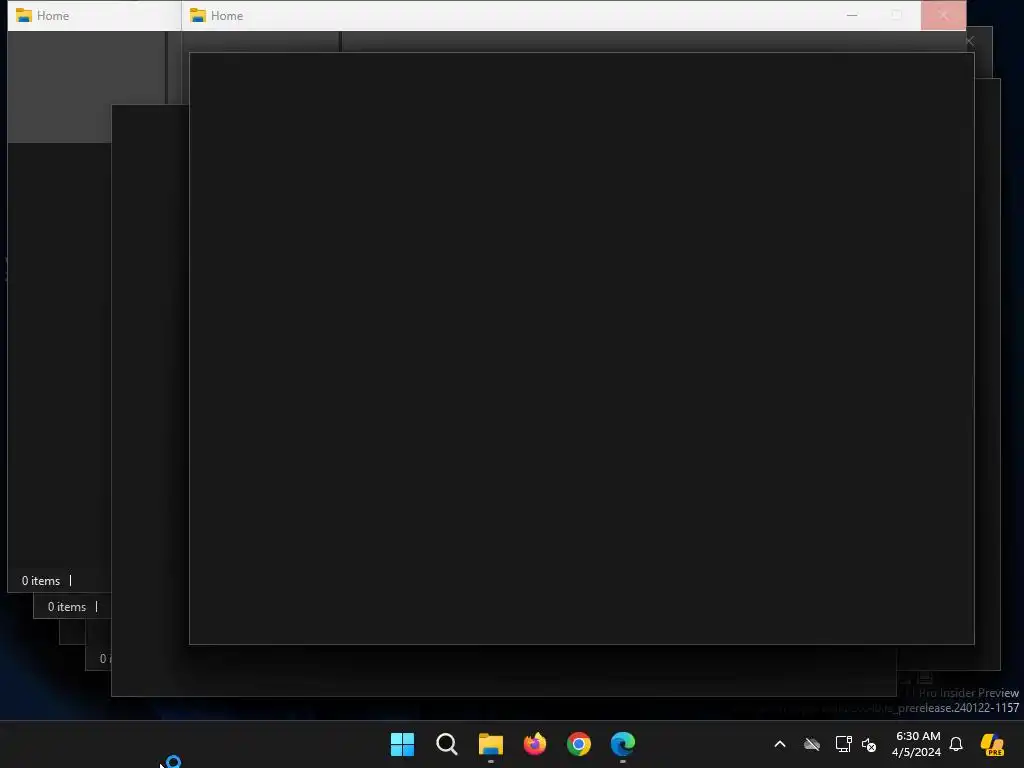Click the folder icon of the partly hidden Home window
1024x768 pixels.
pyautogui.click(x=24, y=15)
